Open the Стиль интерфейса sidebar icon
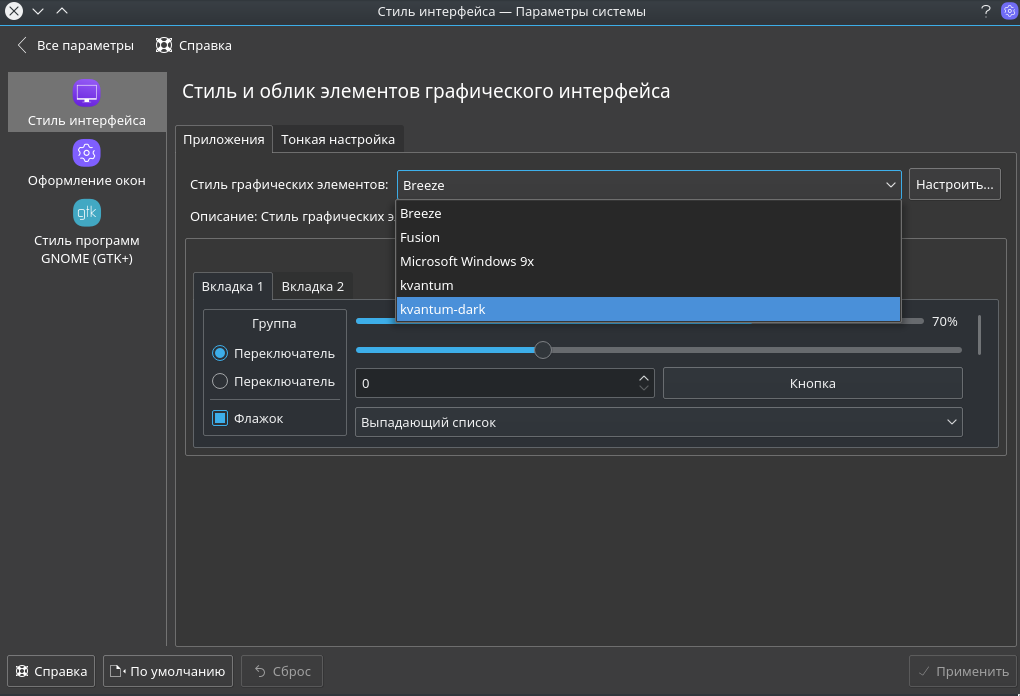1020x696 pixels. pos(87,93)
